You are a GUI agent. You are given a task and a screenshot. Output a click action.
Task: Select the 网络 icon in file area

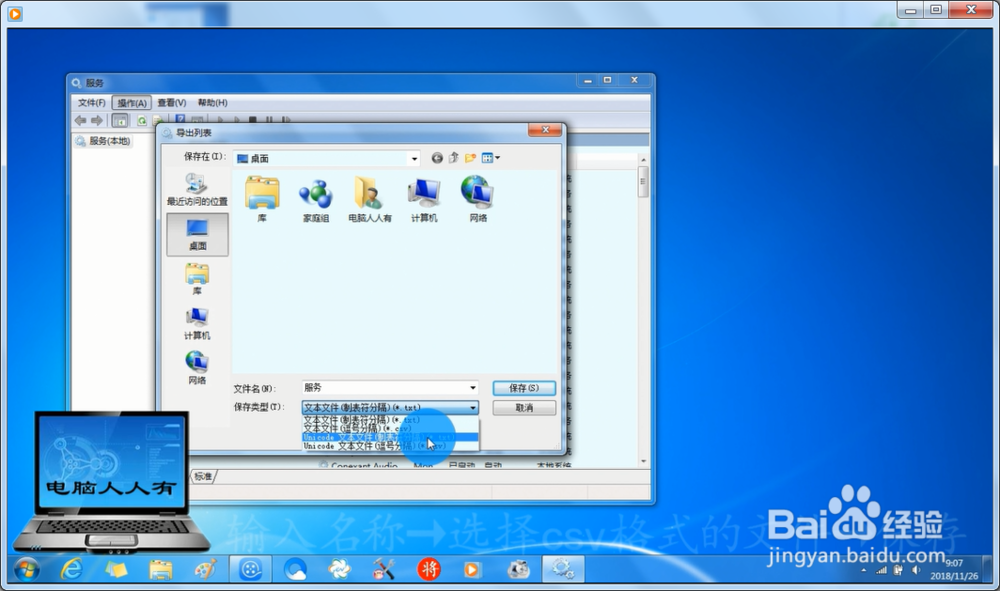[x=478, y=199]
